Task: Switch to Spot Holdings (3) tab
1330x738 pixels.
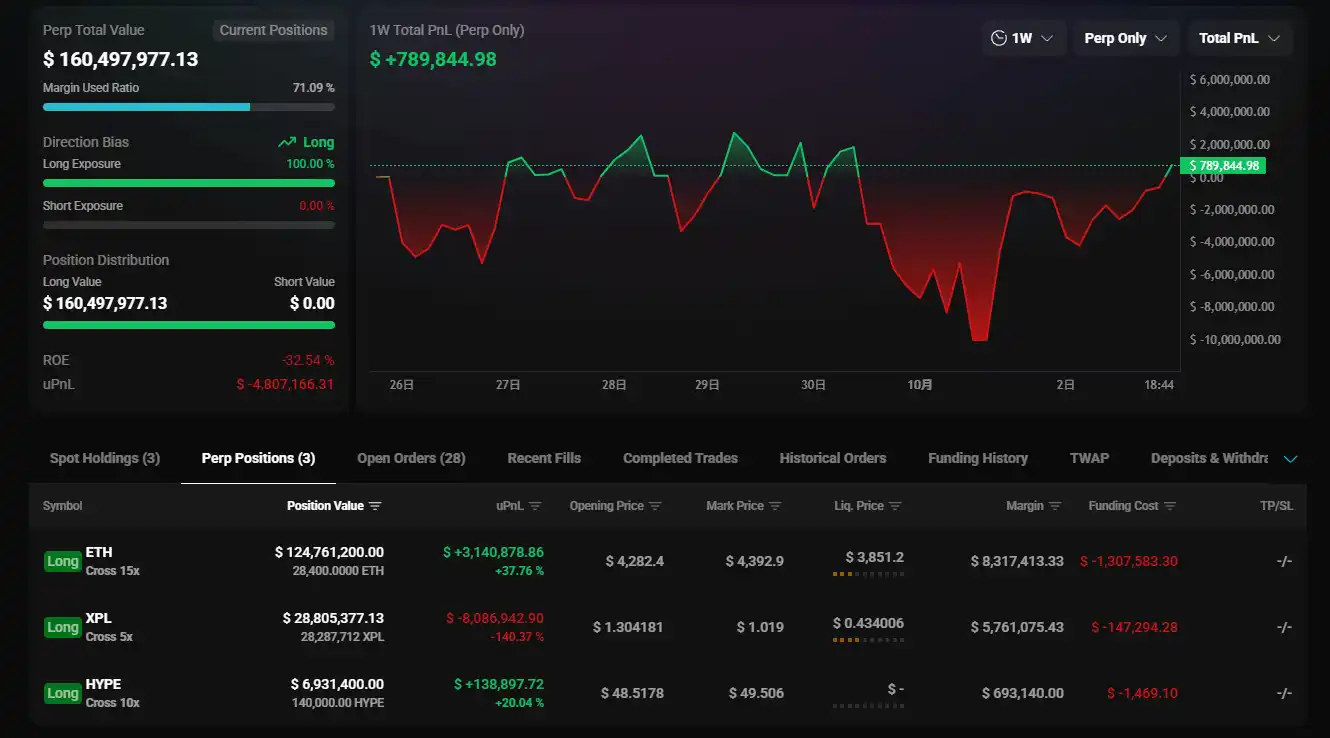Action: pos(105,458)
